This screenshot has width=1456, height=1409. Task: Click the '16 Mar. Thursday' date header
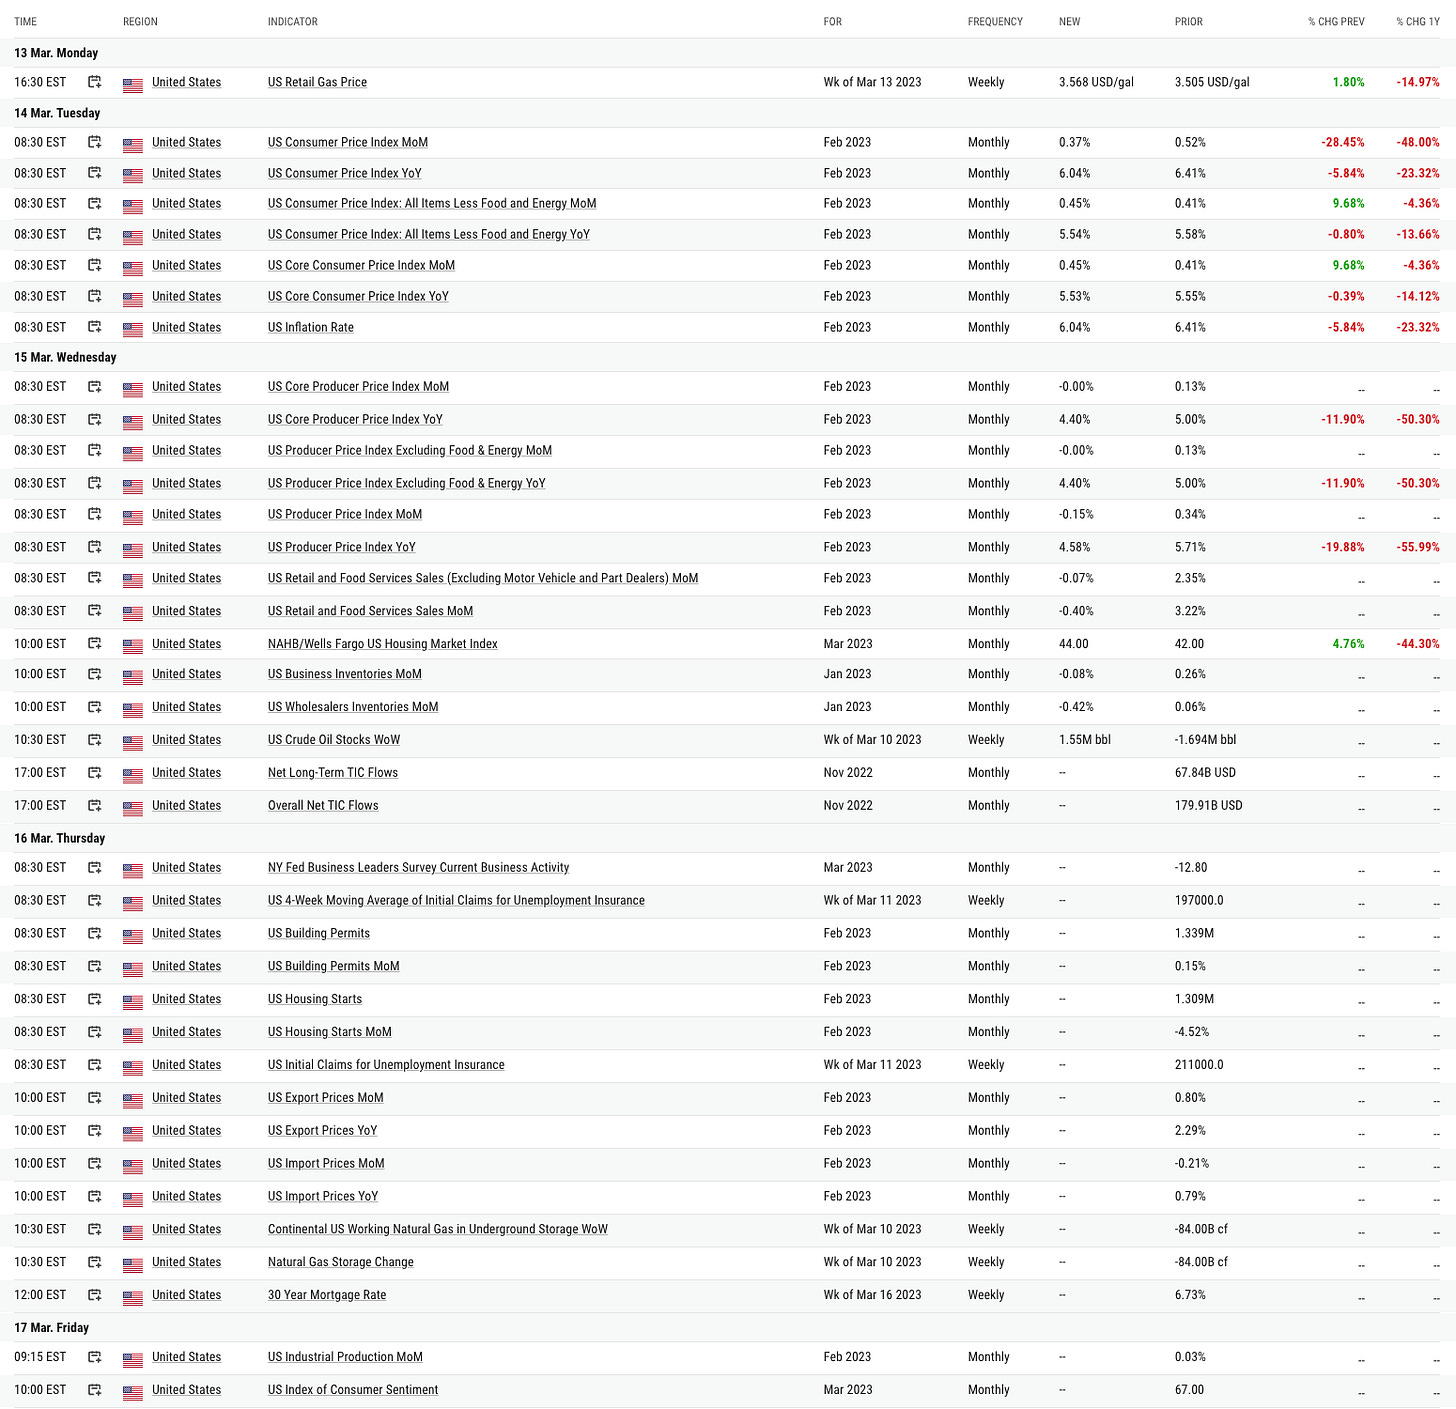point(59,838)
